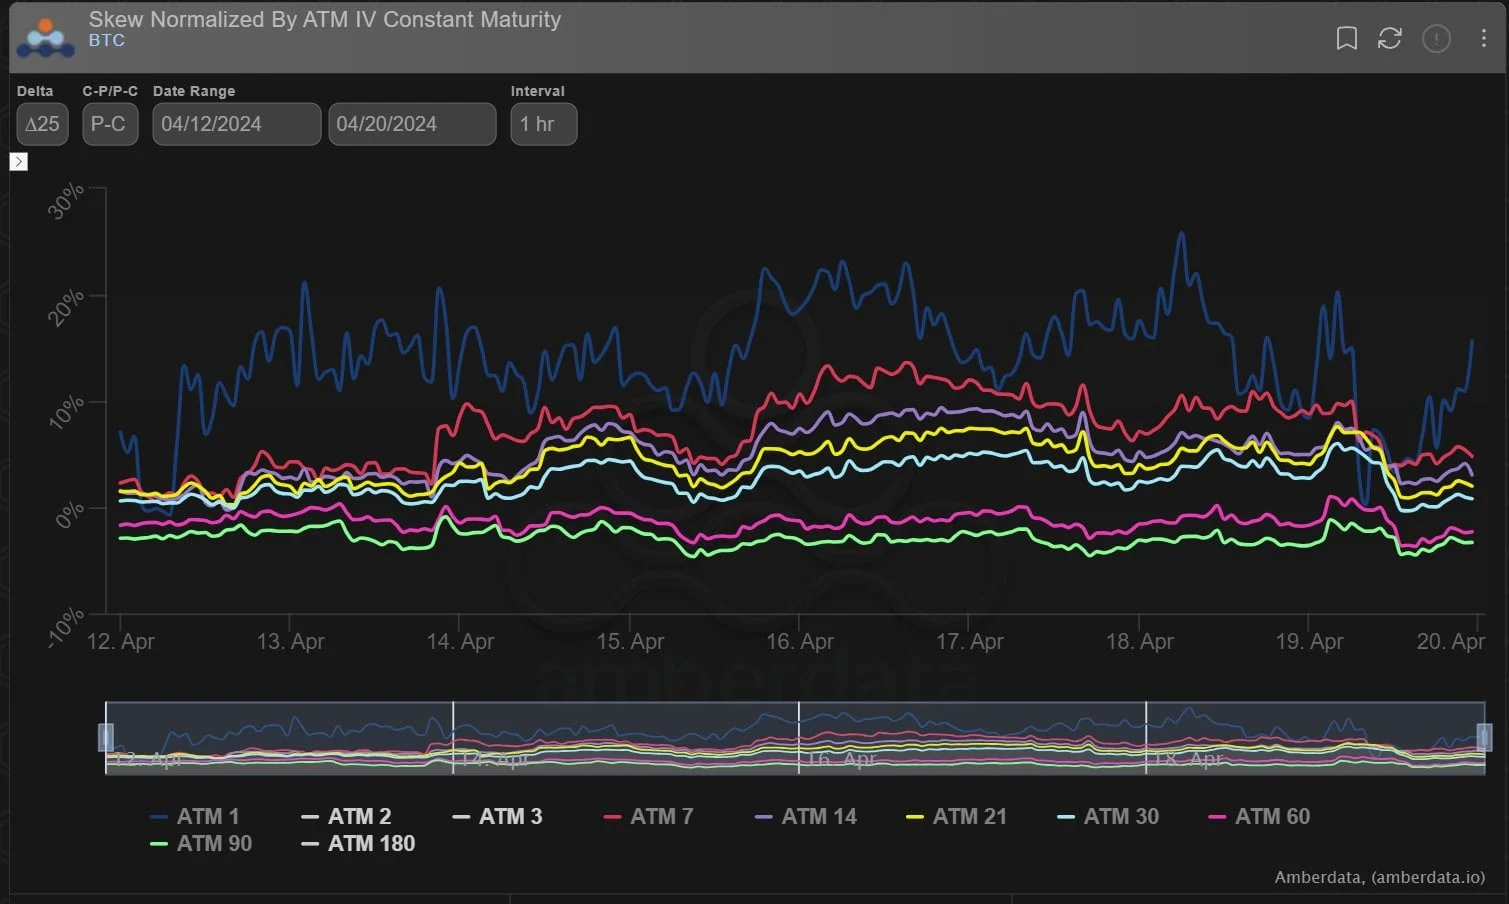Toggle the ATM 14 series in legend
This screenshot has width=1509, height=904.
806,816
